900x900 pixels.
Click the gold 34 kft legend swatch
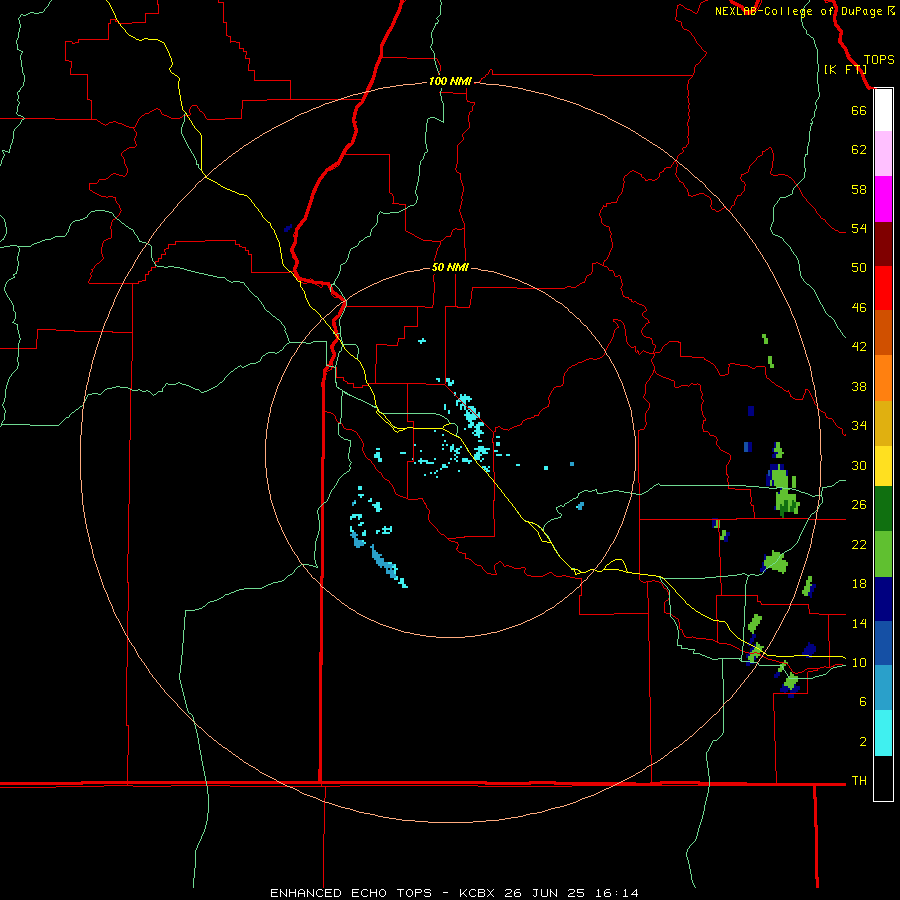pos(883,424)
